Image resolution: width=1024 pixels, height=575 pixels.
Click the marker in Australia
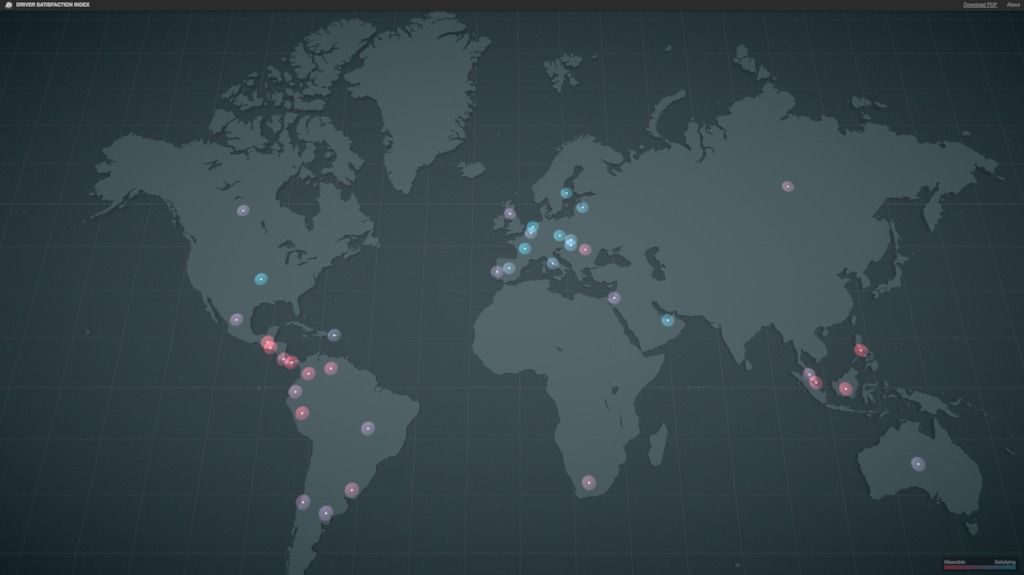point(917,463)
